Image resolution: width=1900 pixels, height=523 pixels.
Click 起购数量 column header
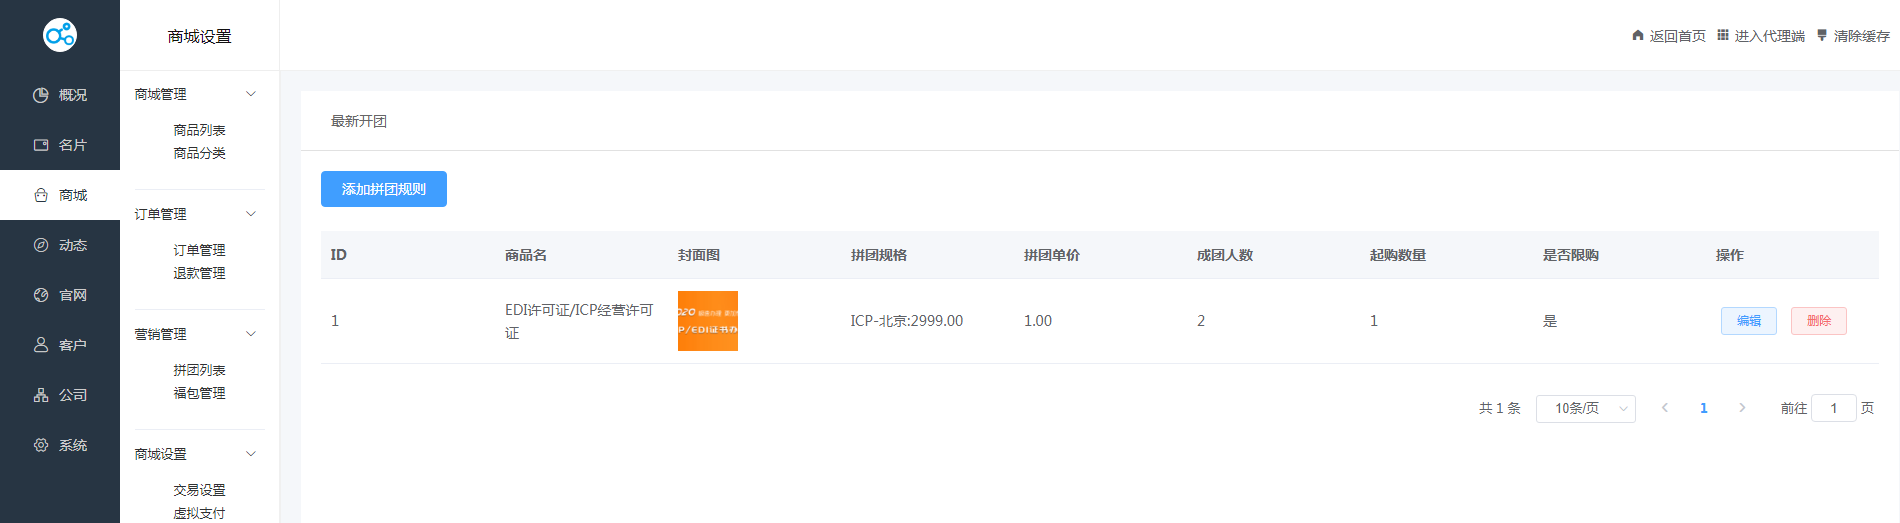tap(1398, 255)
